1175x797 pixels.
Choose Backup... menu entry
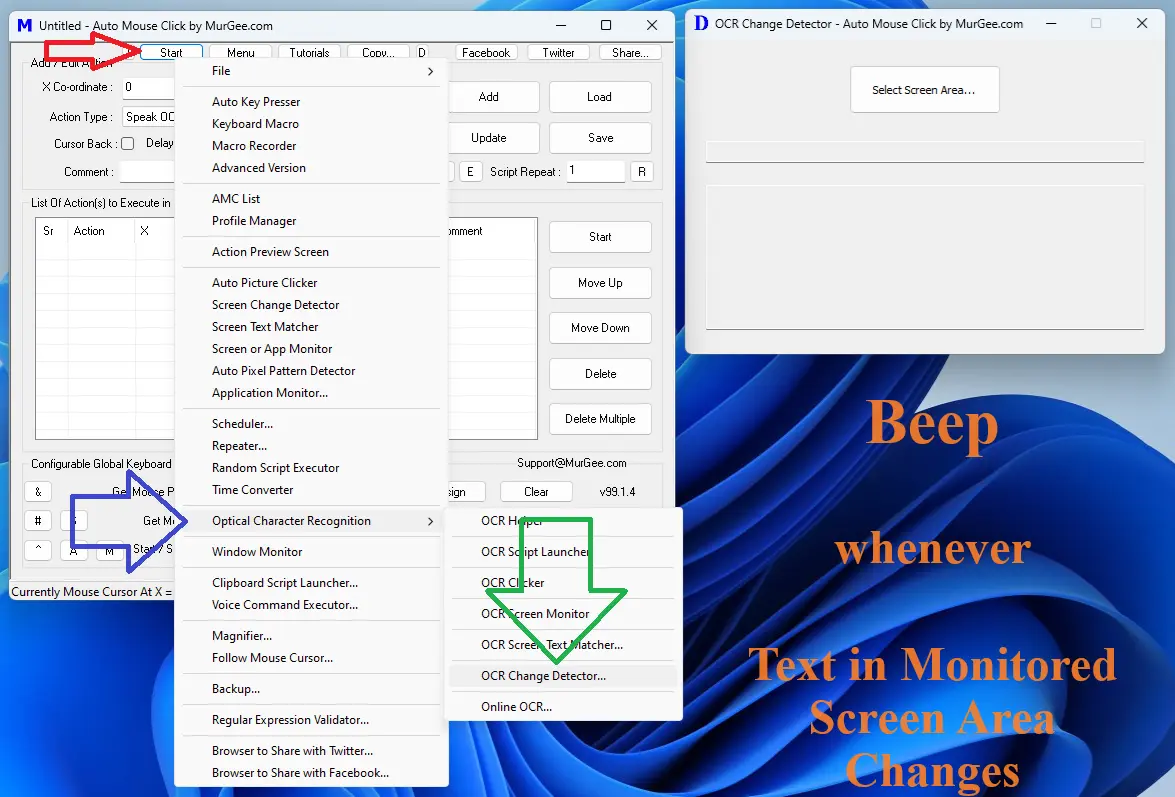pos(311,689)
